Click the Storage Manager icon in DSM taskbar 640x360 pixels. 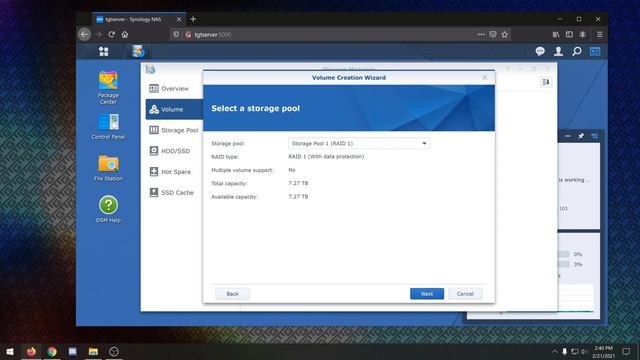point(138,51)
